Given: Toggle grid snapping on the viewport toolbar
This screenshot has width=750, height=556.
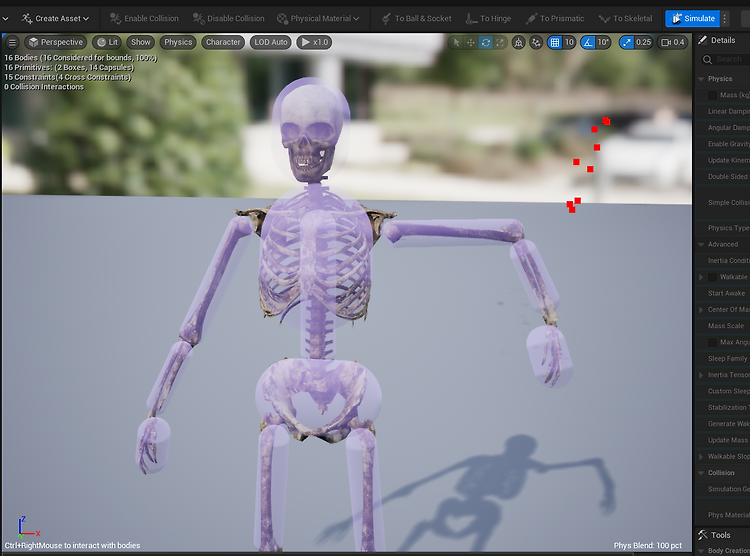Looking at the screenshot, I should coord(555,43).
